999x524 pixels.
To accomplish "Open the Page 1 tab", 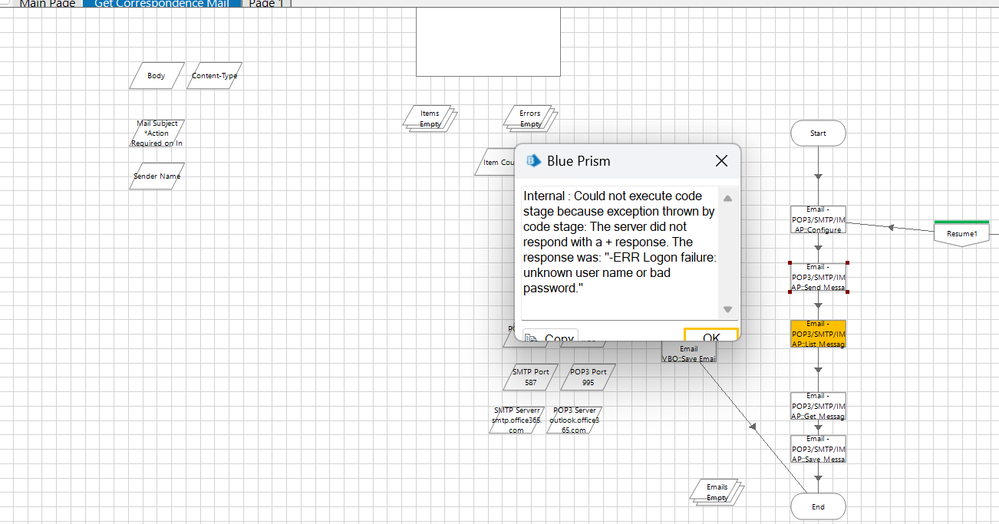I will point(265,3).
